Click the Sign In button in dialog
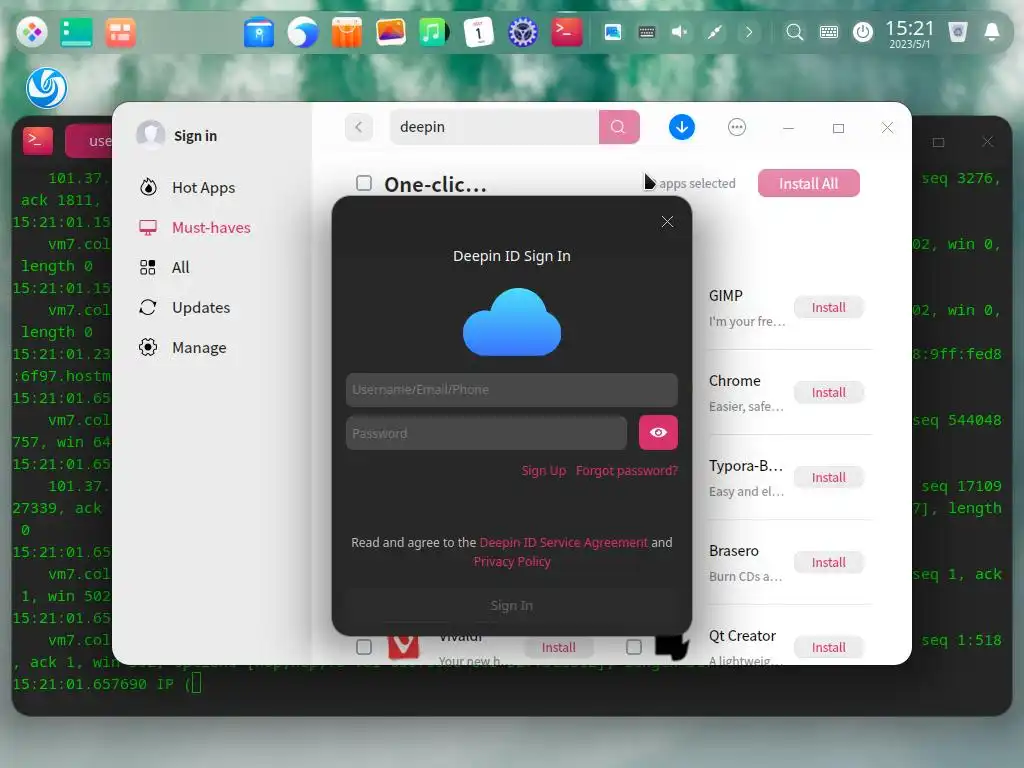Viewport: 1024px width, 768px height. 511,605
